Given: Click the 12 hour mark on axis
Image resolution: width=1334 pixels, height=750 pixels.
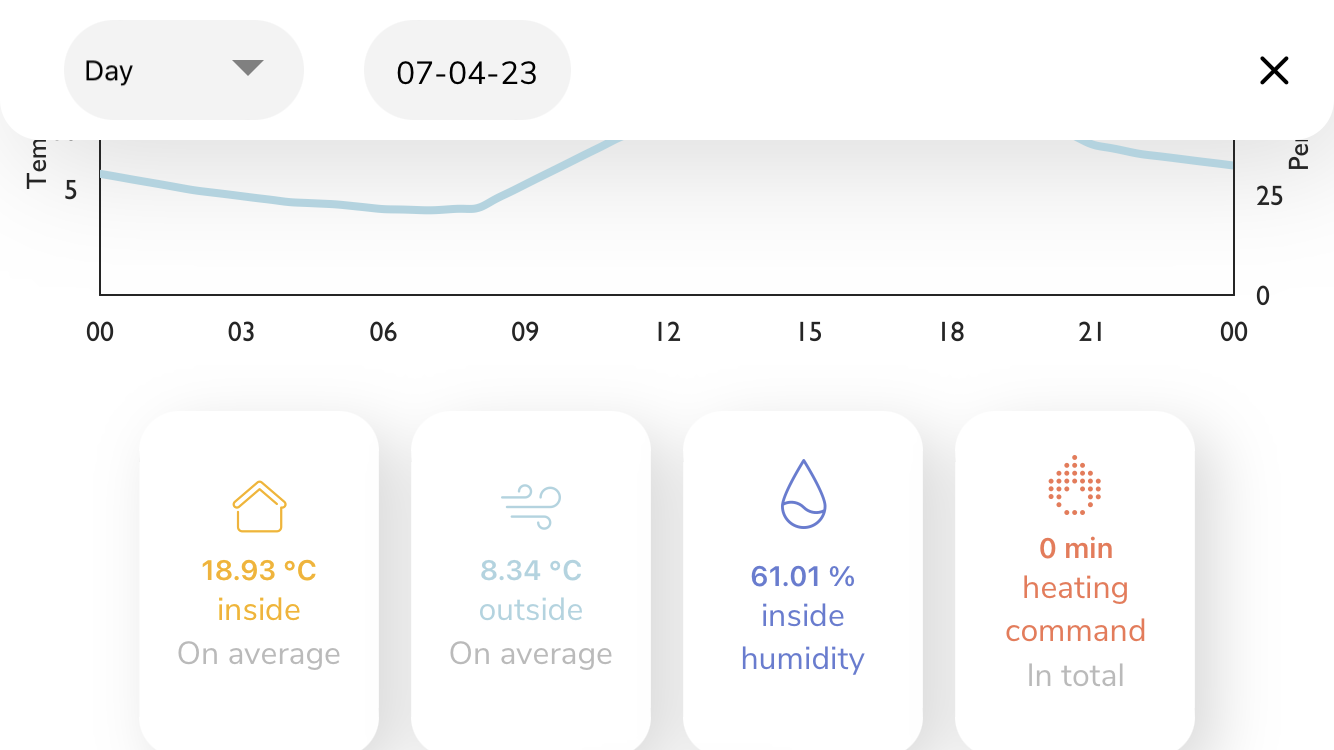Looking at the screenshot, I should (668, 332).
